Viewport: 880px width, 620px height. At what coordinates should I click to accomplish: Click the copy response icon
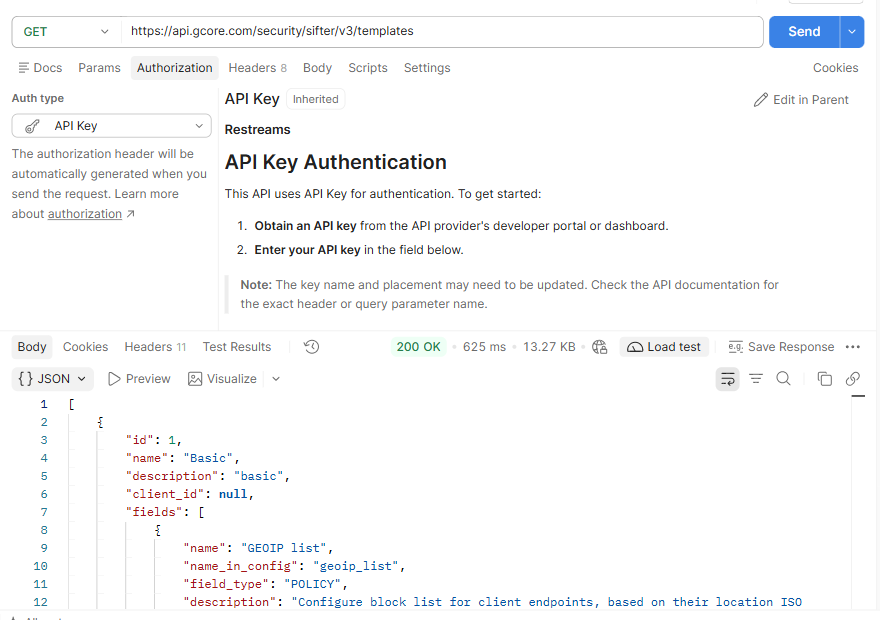tap(824, 379)
